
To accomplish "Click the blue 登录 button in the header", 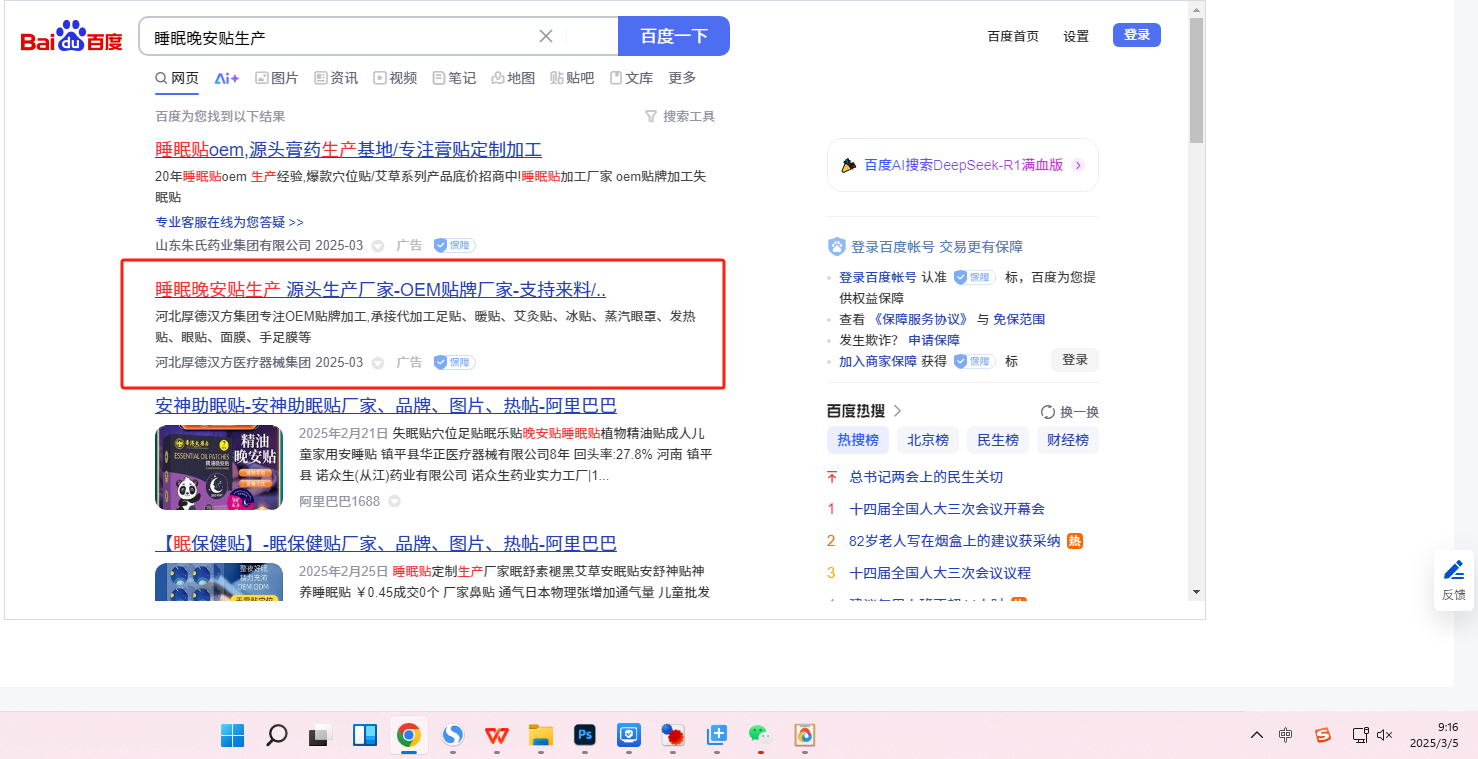I will [1137, 35].
